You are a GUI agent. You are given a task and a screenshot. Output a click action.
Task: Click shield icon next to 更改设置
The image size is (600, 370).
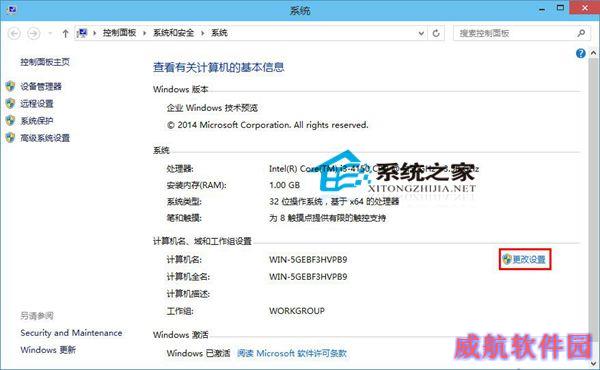pos(507,259)
